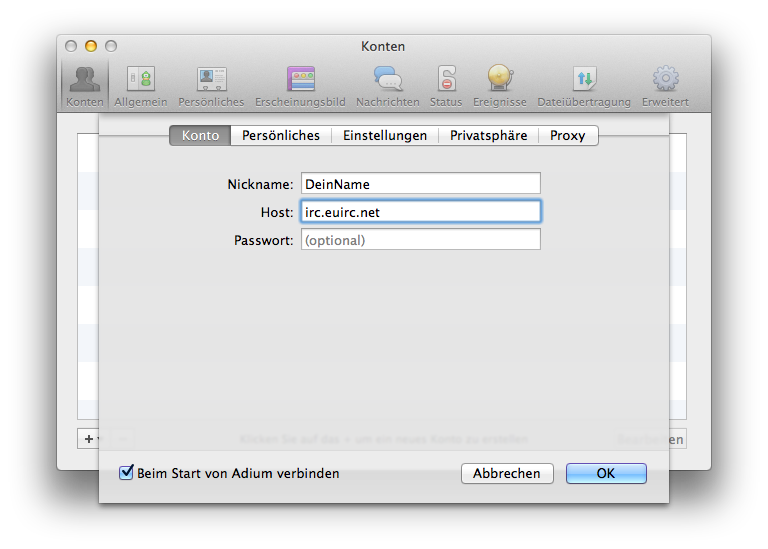Show the Status preferences pane

[x=446, y=85]
